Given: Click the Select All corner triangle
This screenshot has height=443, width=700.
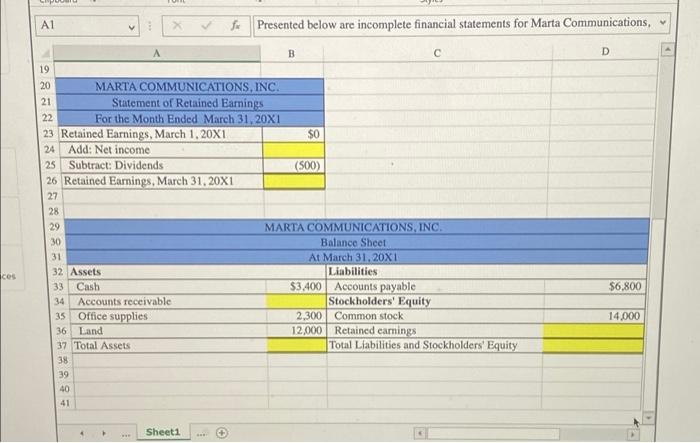Looking at the screenshot, I should coord(45,54).
